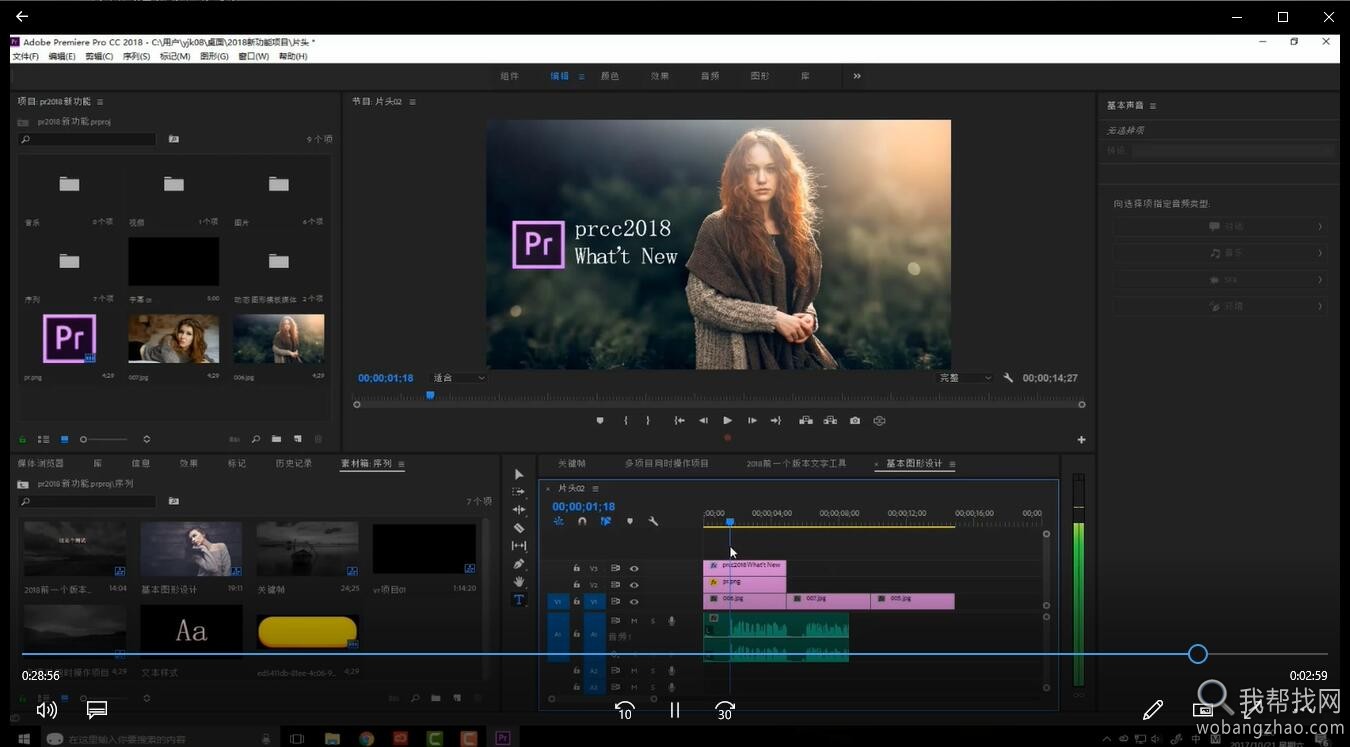Open the 历史记录 tab
The height and width of the screenshot is (747, 1350).
tap(294, 464)
